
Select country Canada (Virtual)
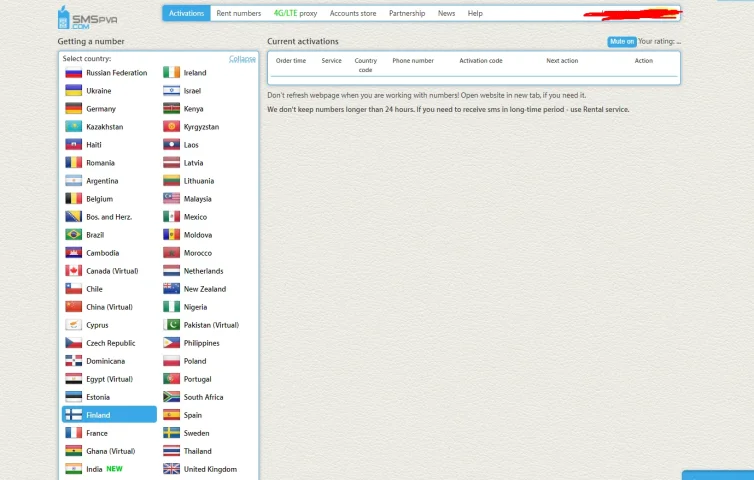pyautogui.click(x=112, y=271)
